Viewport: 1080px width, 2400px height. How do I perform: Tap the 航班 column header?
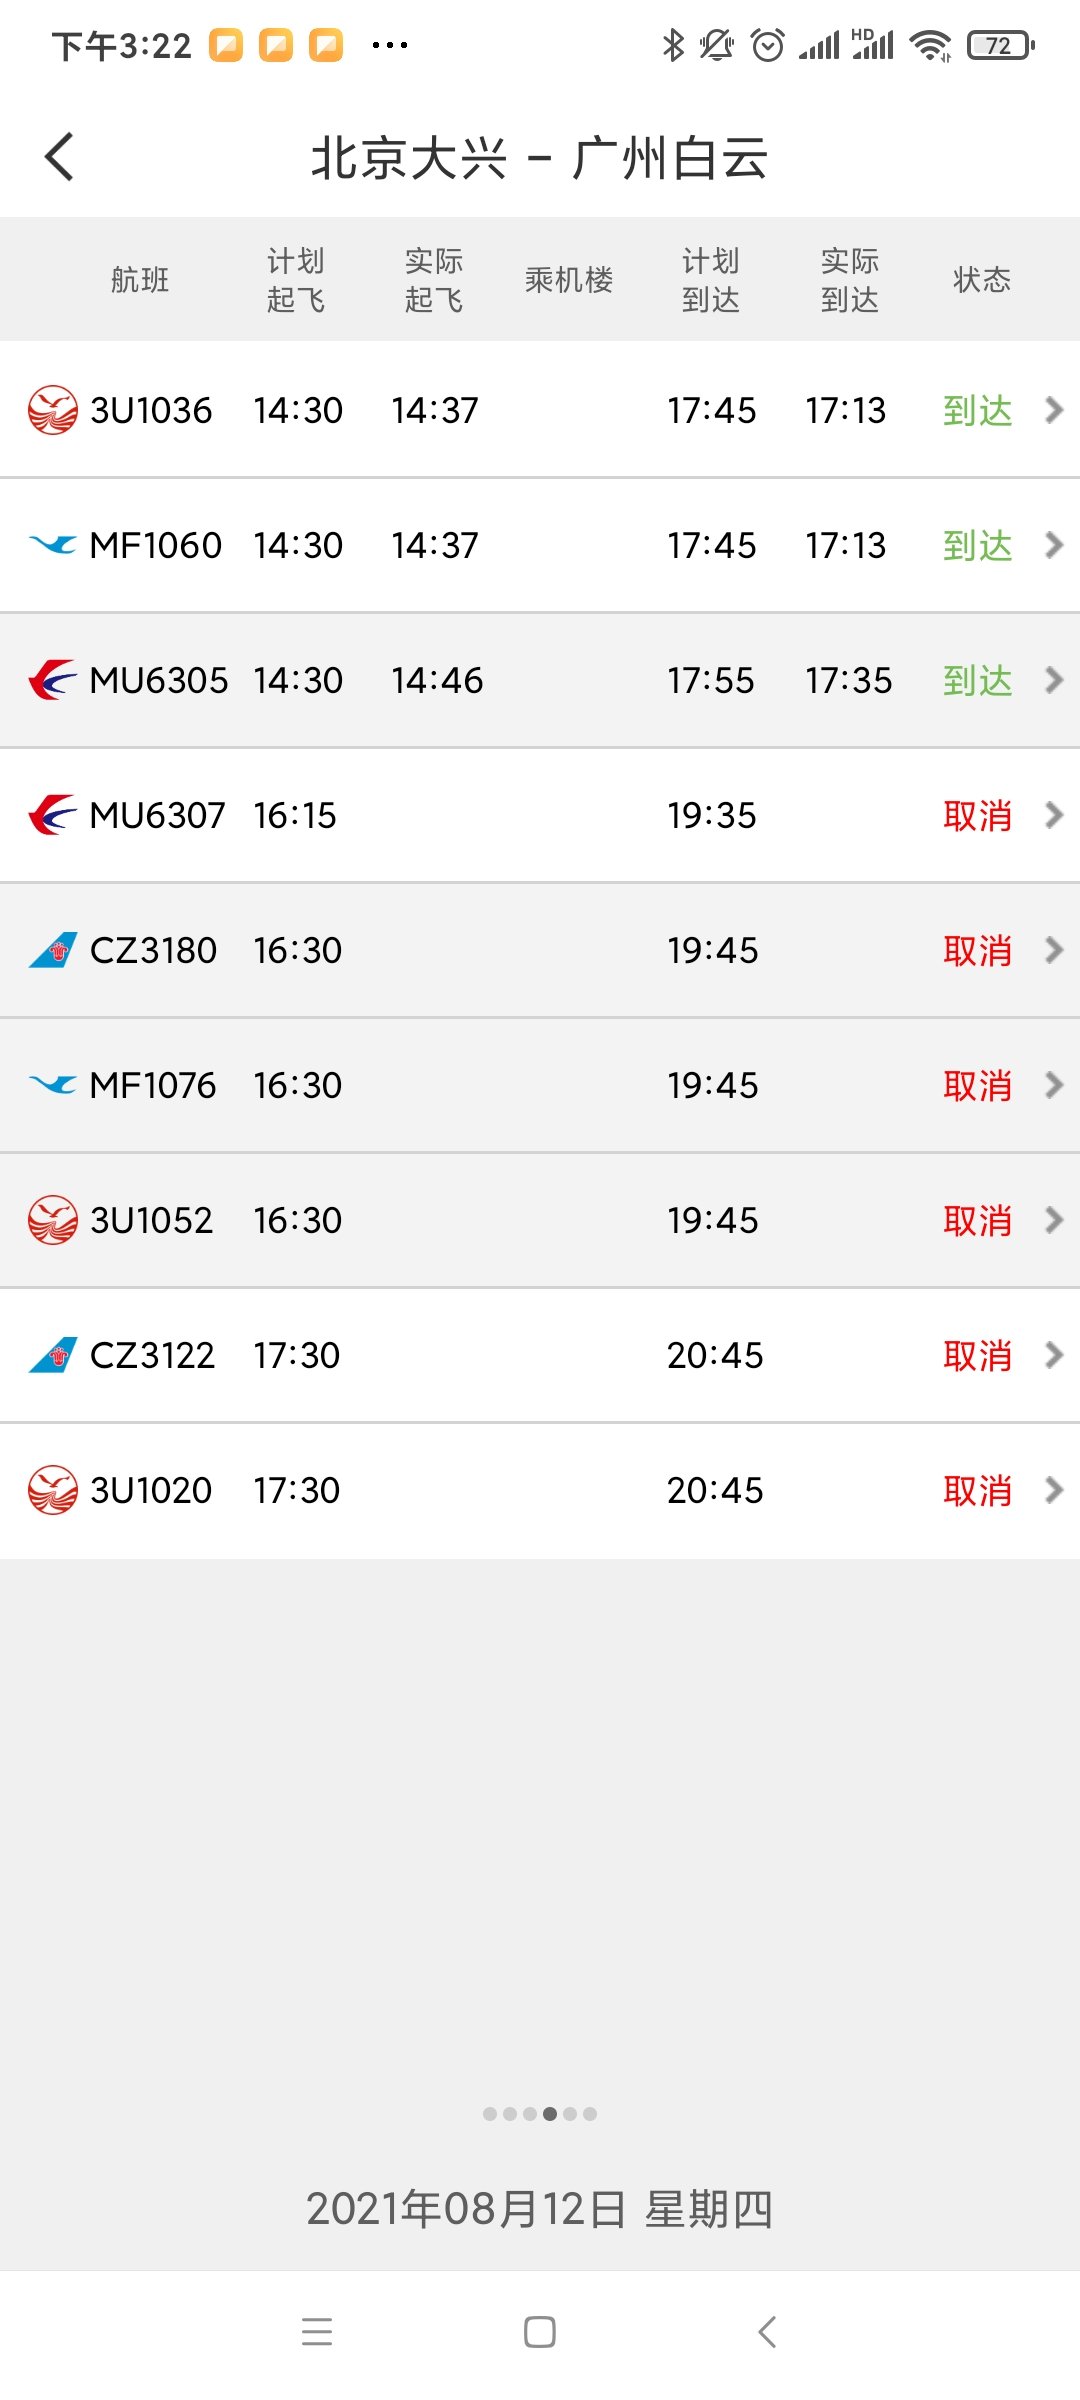(x=140, y=280)
